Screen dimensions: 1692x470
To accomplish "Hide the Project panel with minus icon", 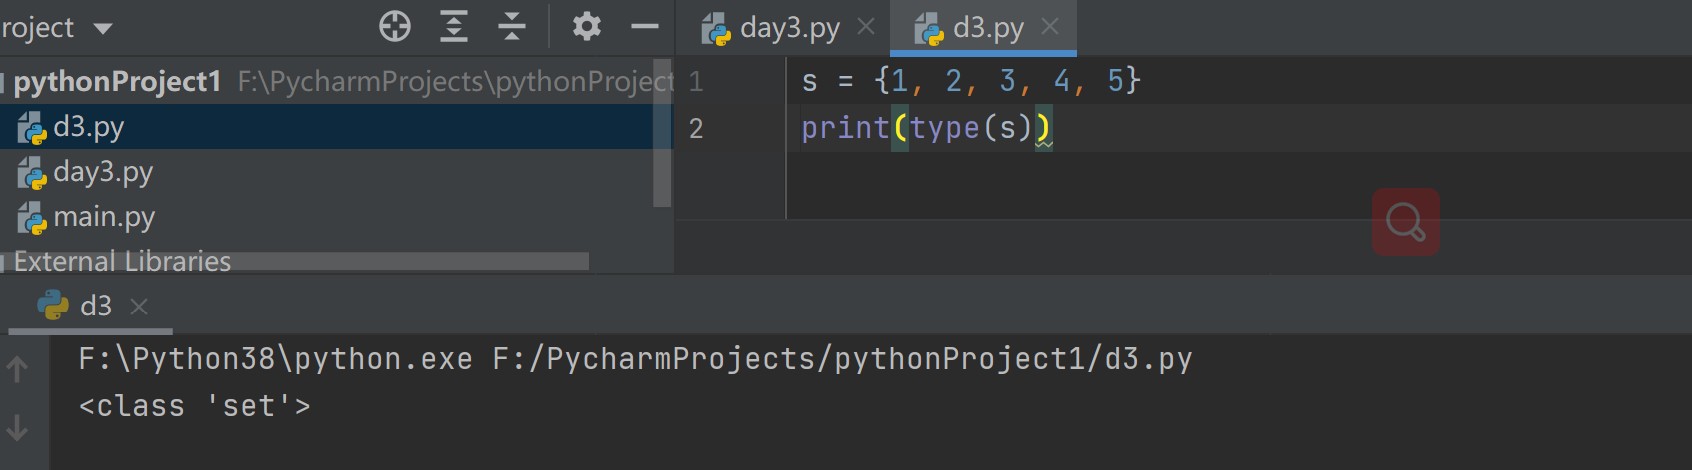I will 645,27.
